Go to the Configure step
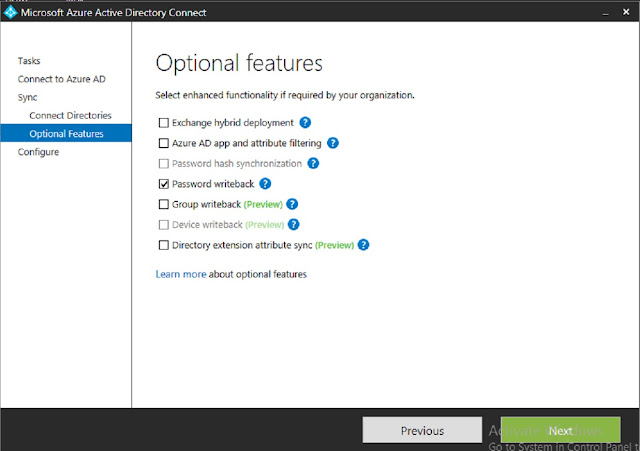640x451 pixels. click(x=38, y=152)
